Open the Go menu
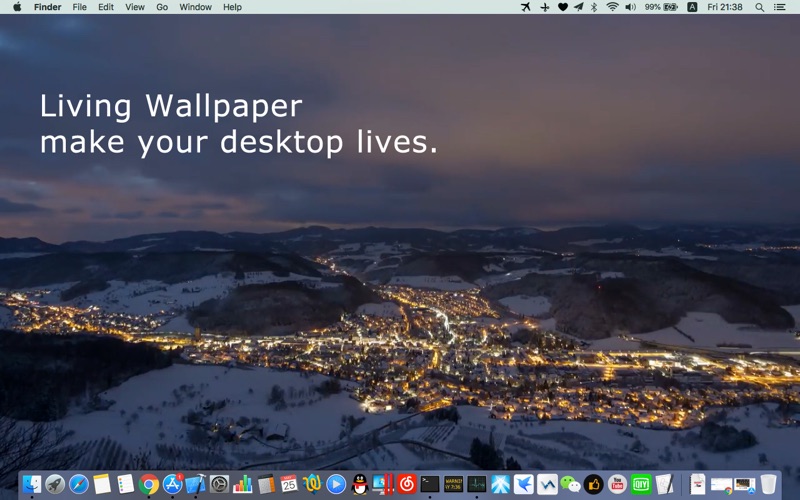 [162, 7]
